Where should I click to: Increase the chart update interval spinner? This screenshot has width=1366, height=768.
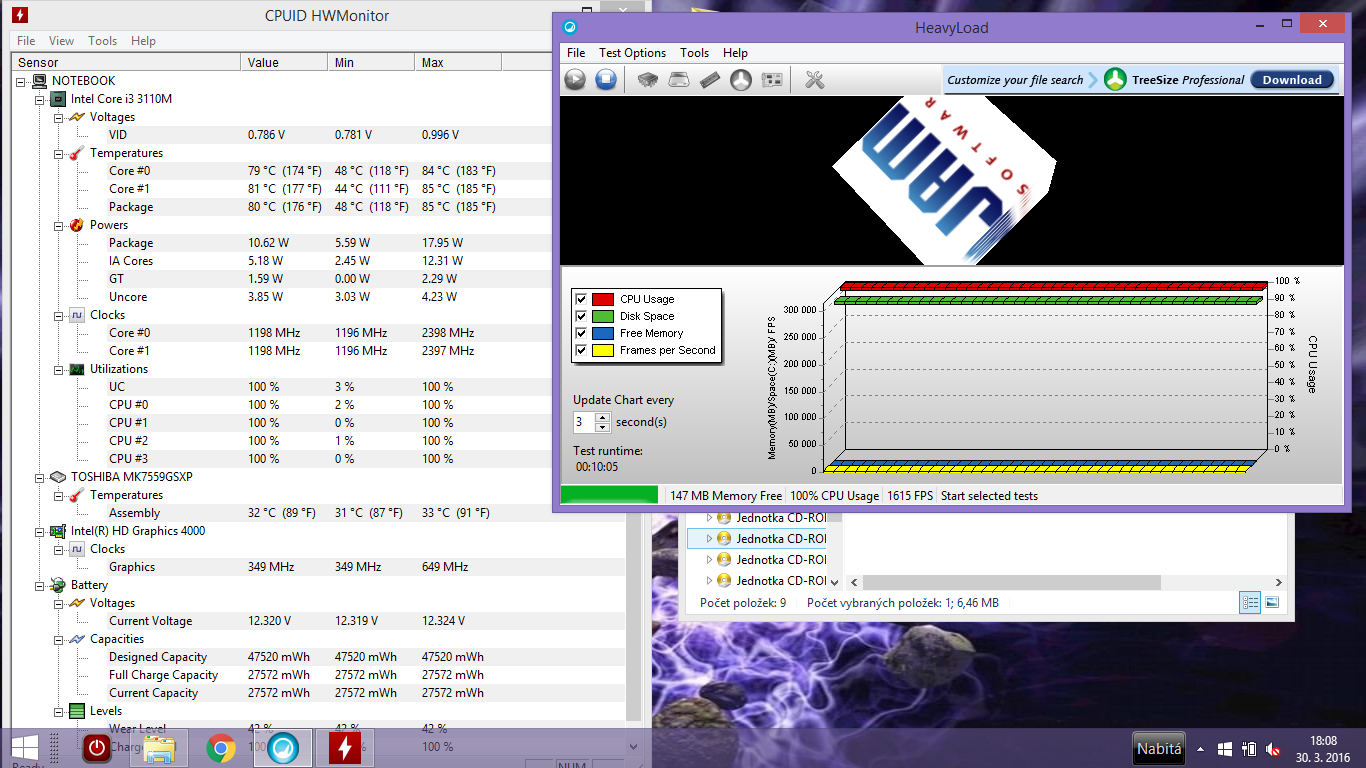tap(602, 417)
